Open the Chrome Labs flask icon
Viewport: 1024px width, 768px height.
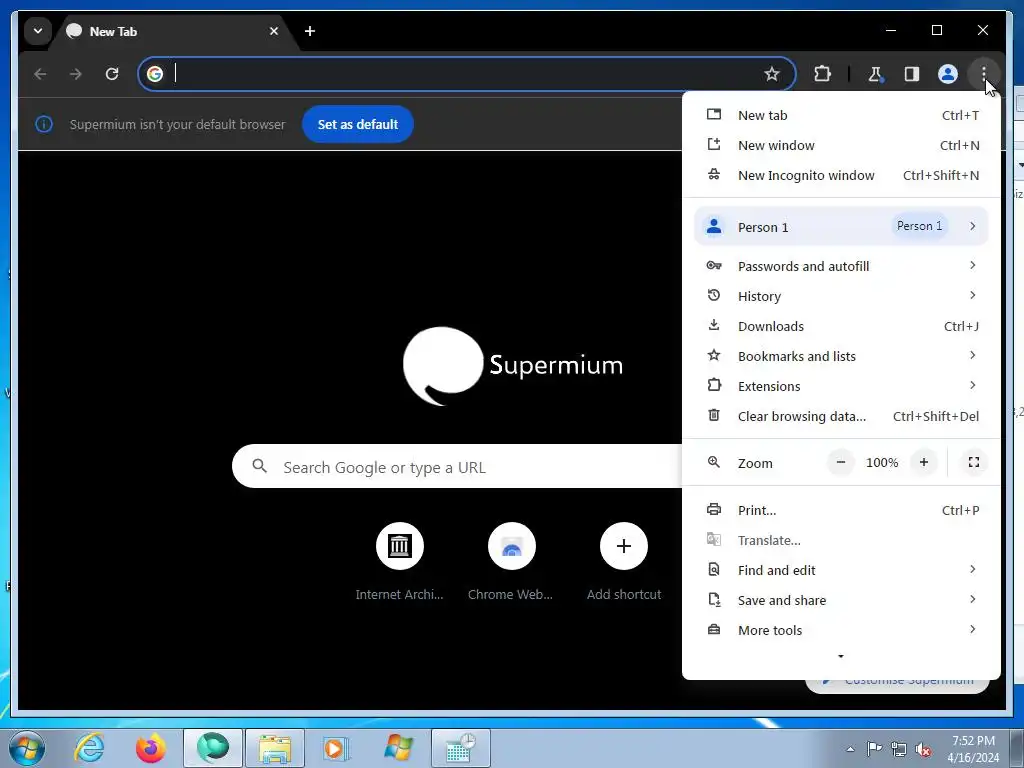[x=875, y=74]
